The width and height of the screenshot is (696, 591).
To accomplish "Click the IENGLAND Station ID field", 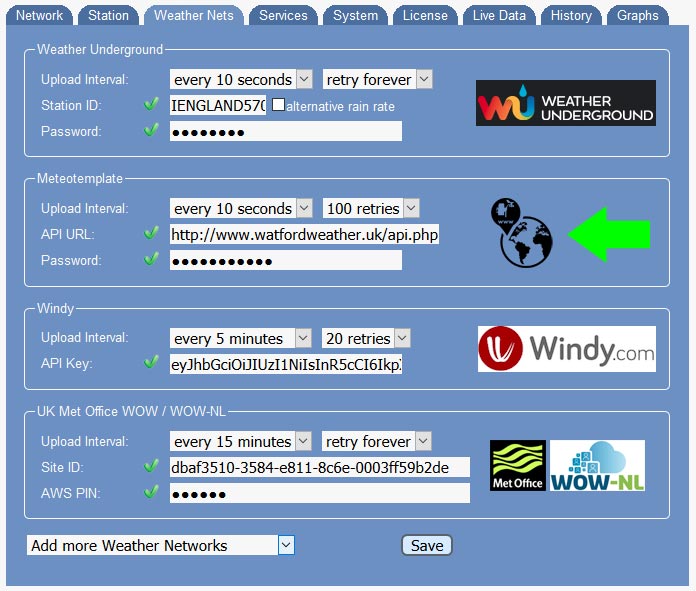I will click(x=218, y=105).
